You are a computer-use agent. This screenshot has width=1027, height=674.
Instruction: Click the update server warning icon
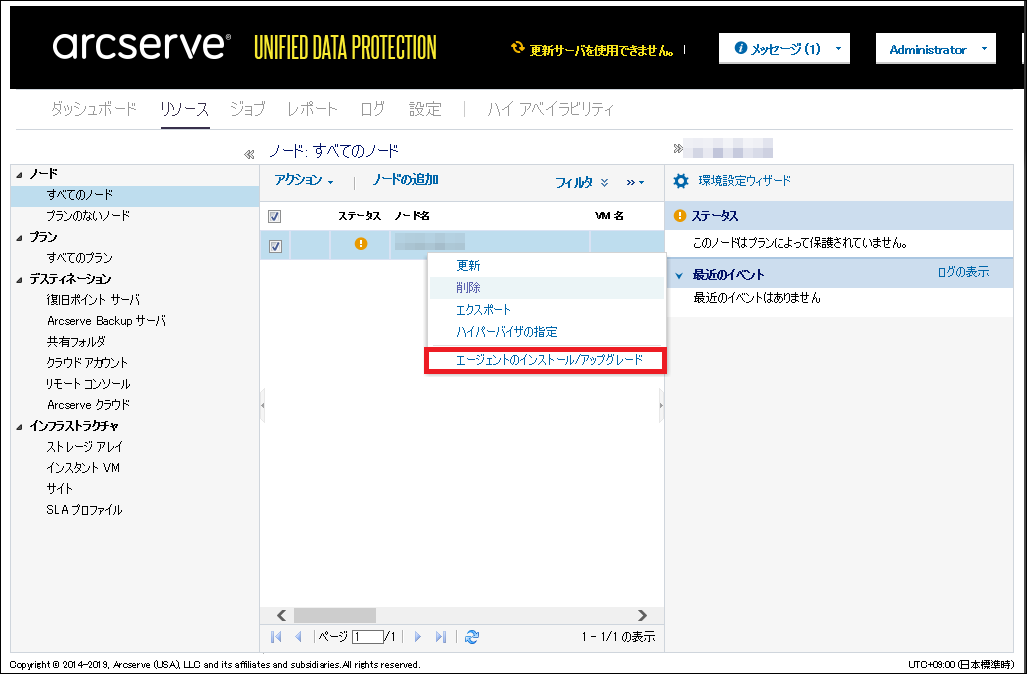517,48
